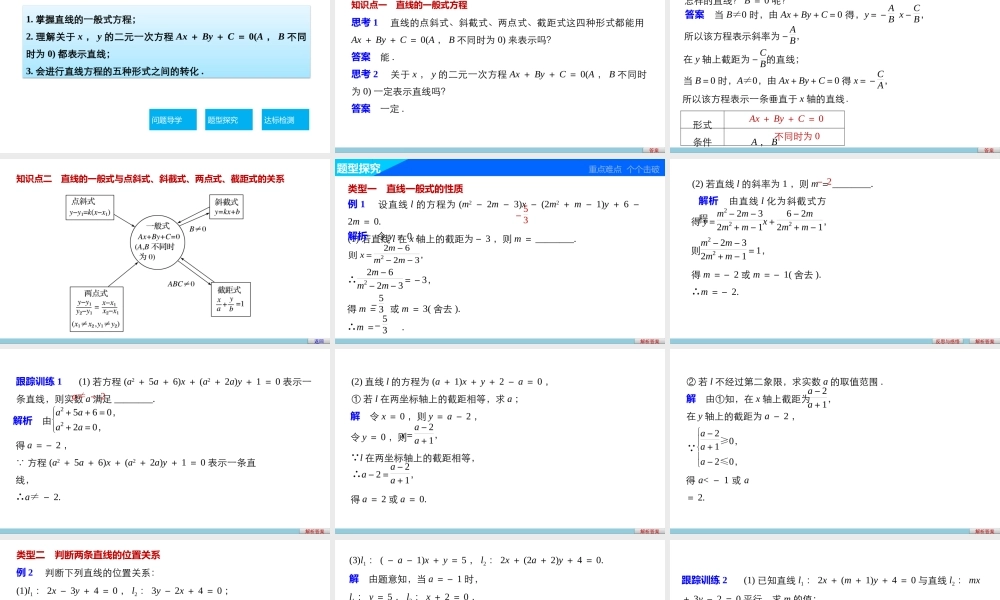Image resolution: width=1000 pixels, height=600 pixels.
Task: Click 解析答案 button on the 例1 slide
Action: click(x=649, y=341)
